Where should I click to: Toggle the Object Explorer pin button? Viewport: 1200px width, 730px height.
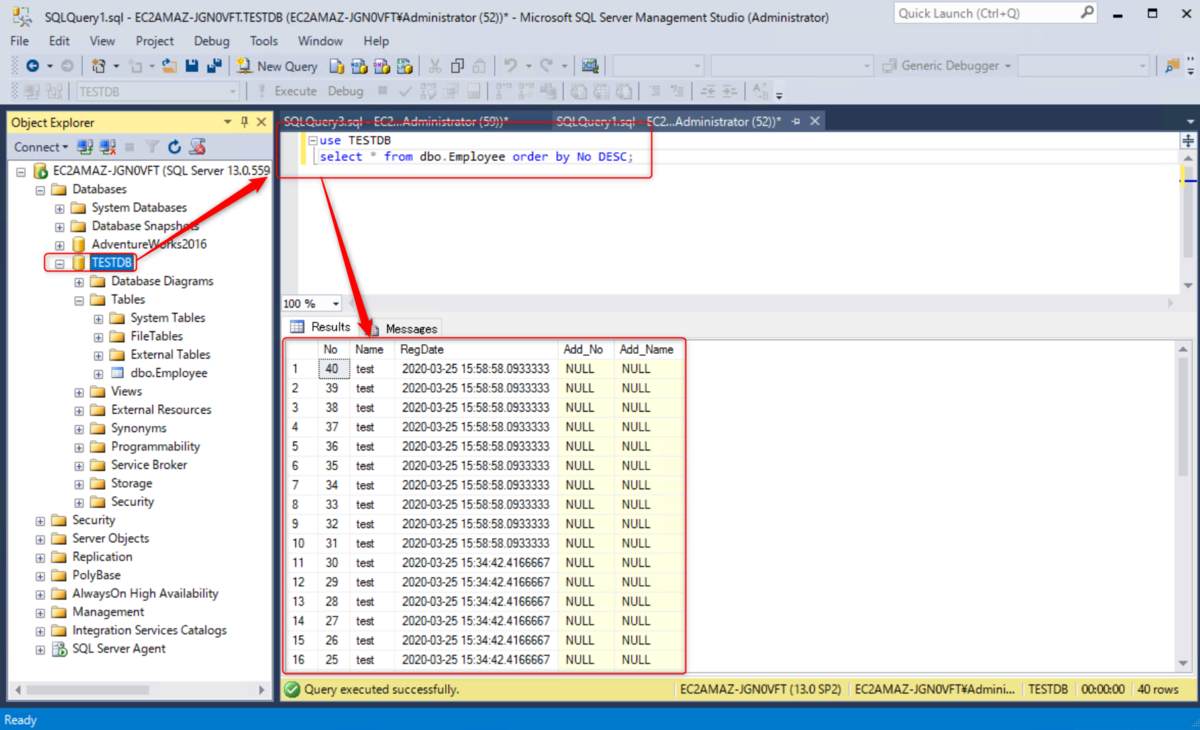[x=243, y=121]
